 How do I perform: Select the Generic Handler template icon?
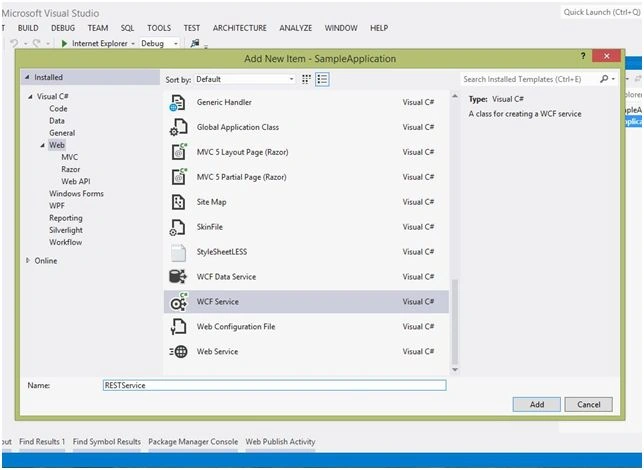click(x=178, y=103)
